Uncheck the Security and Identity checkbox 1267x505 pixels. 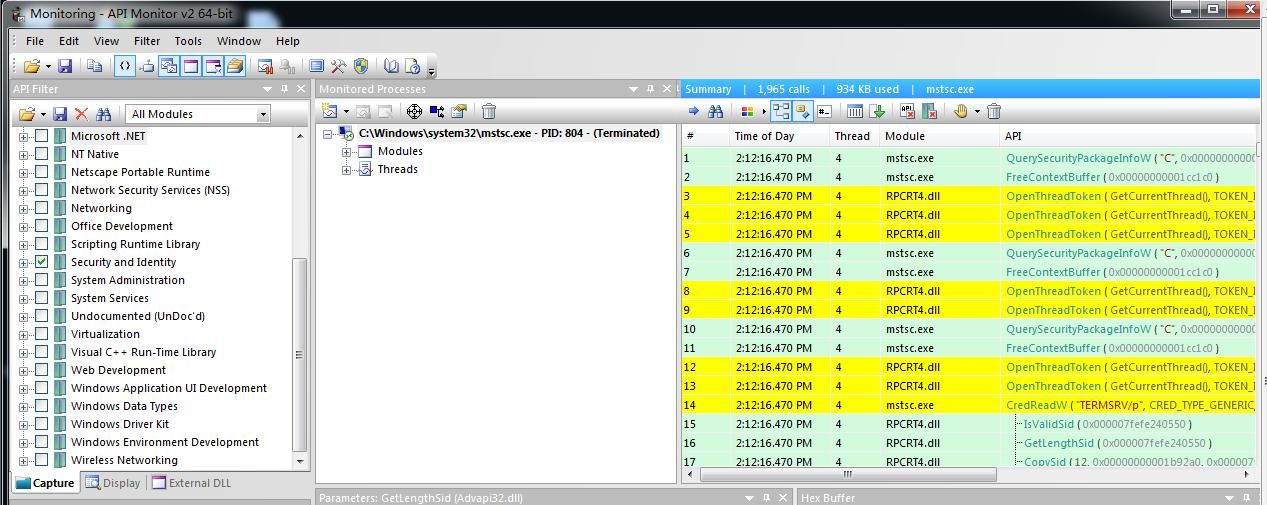tap(41, 262)
